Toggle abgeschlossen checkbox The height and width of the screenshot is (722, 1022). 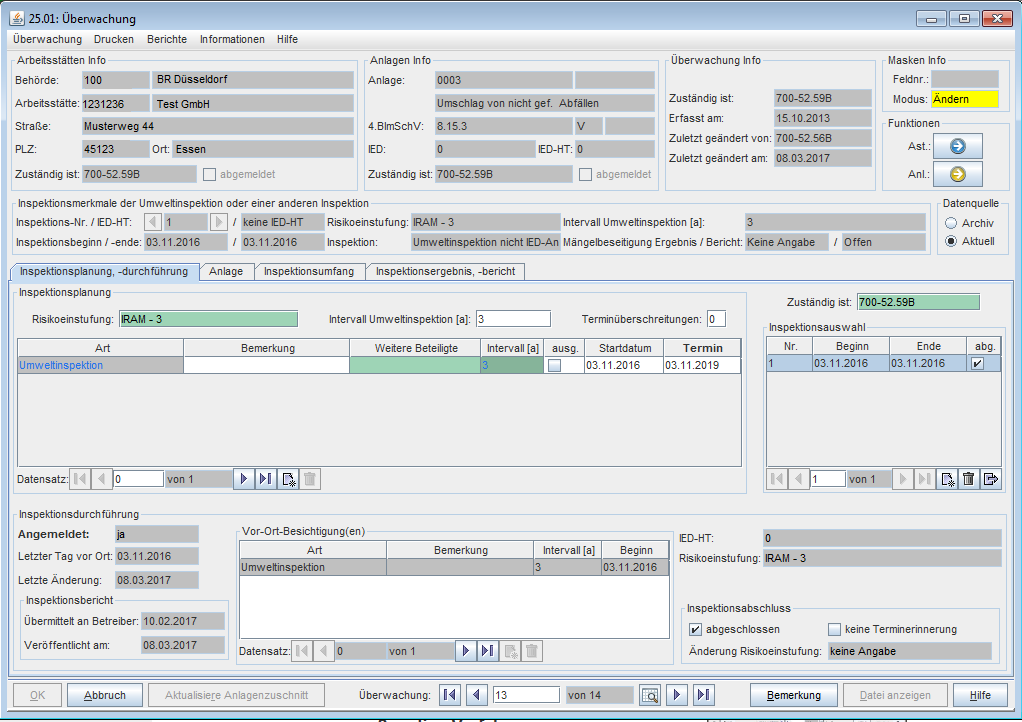pyautogui.click(x=695, y=629)
